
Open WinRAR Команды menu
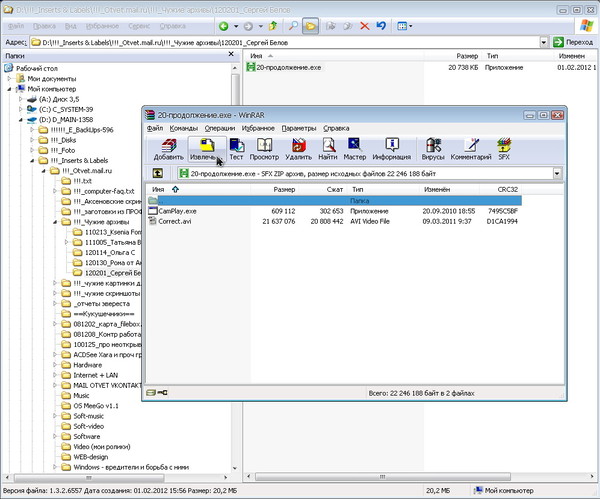click(x=184, y=128)
